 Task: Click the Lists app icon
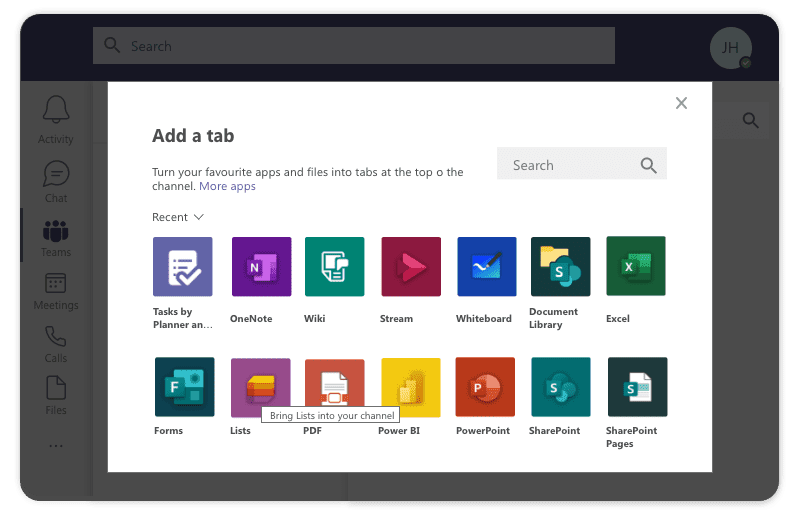click(261, 384)
